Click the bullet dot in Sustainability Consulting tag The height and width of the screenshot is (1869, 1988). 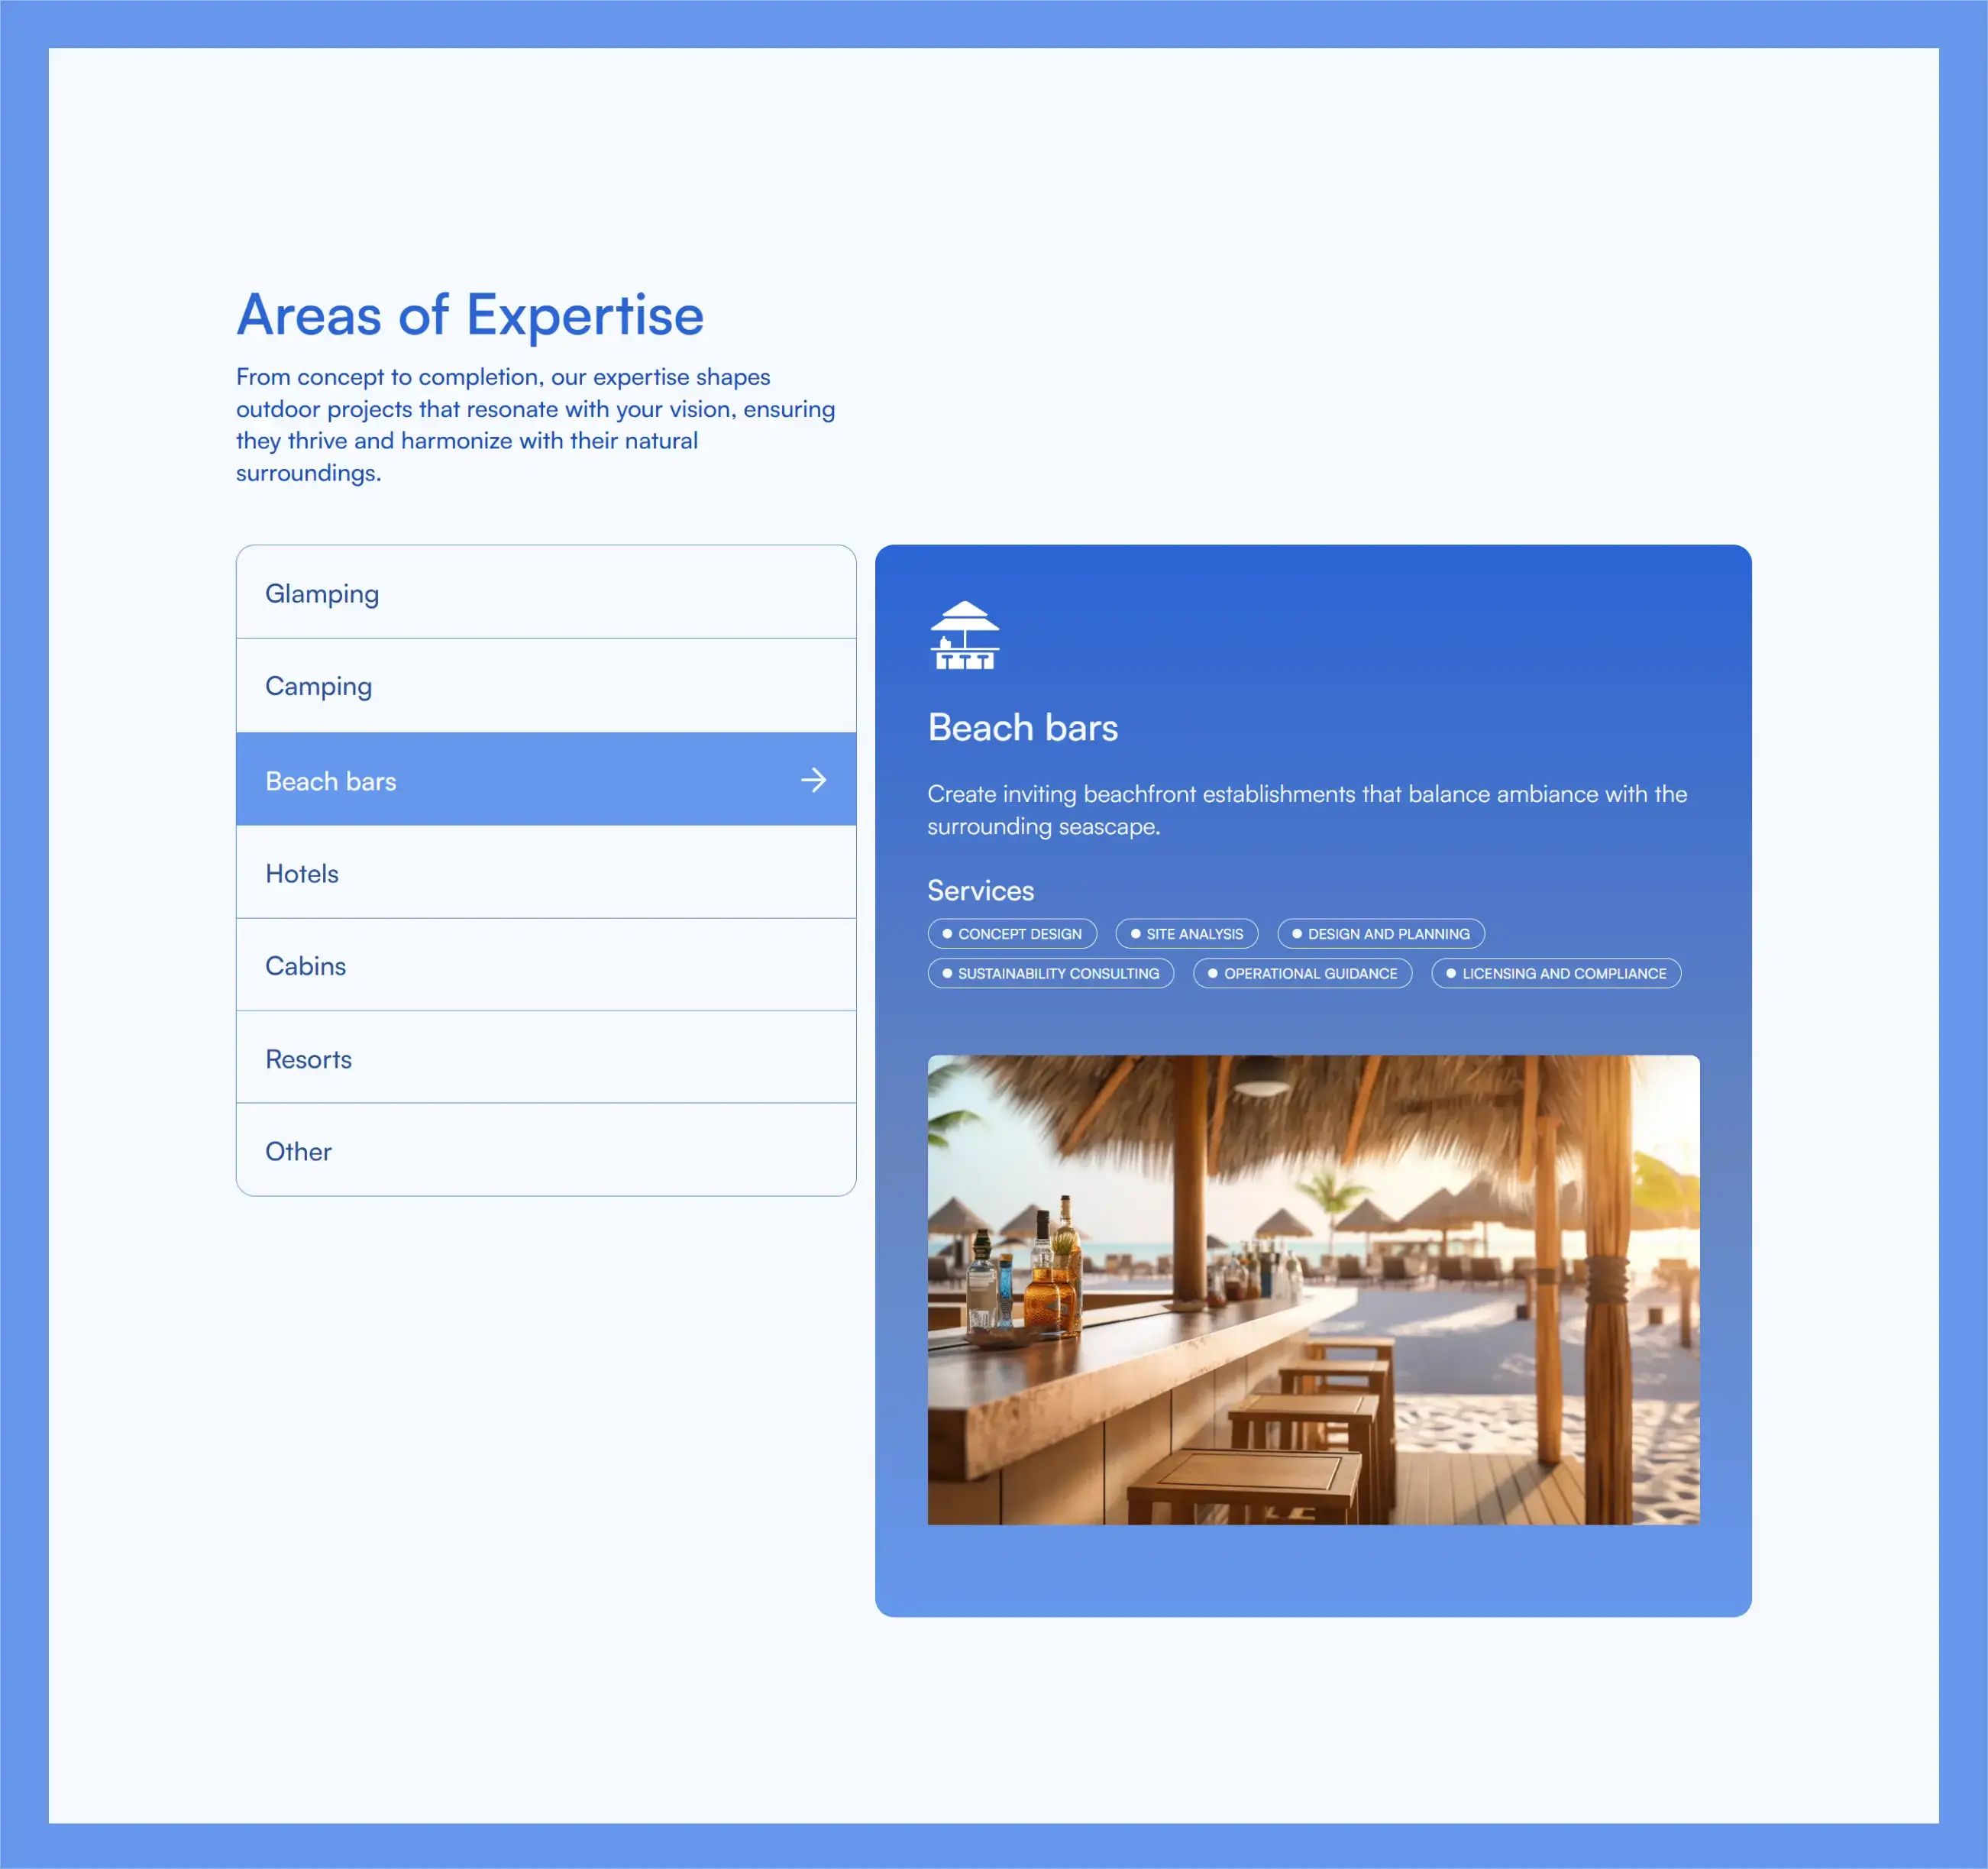[947, 973]
